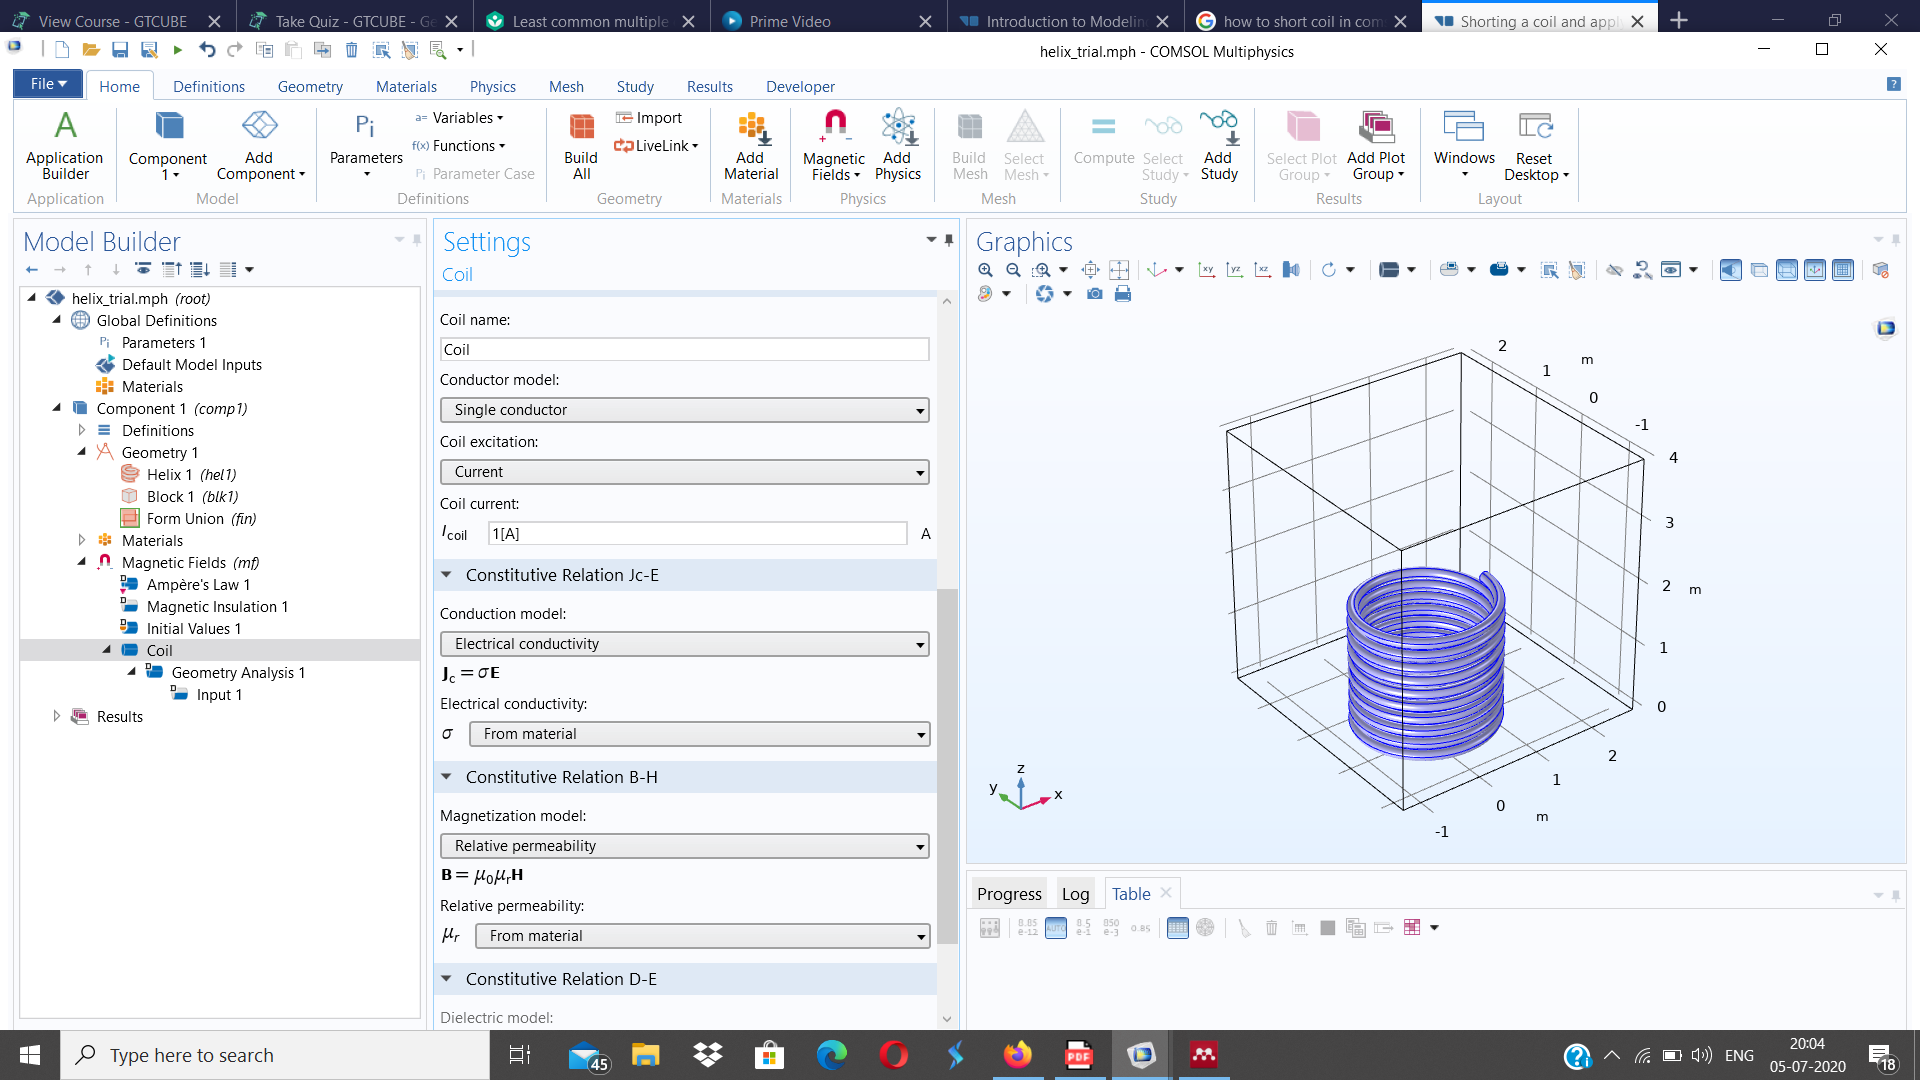1920x1080 pixels.
Task: Click the Coil current input field
Action: (697, 534)
